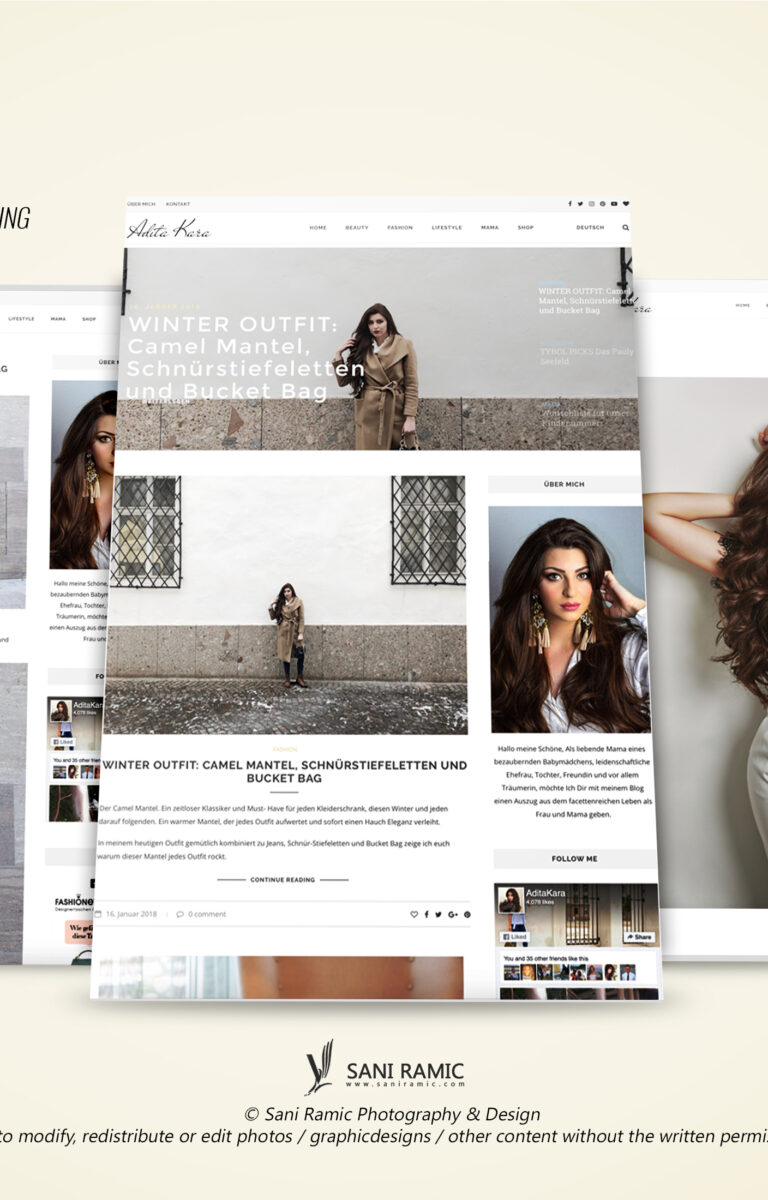Share post via Pinterest icon

coord(467,914)
